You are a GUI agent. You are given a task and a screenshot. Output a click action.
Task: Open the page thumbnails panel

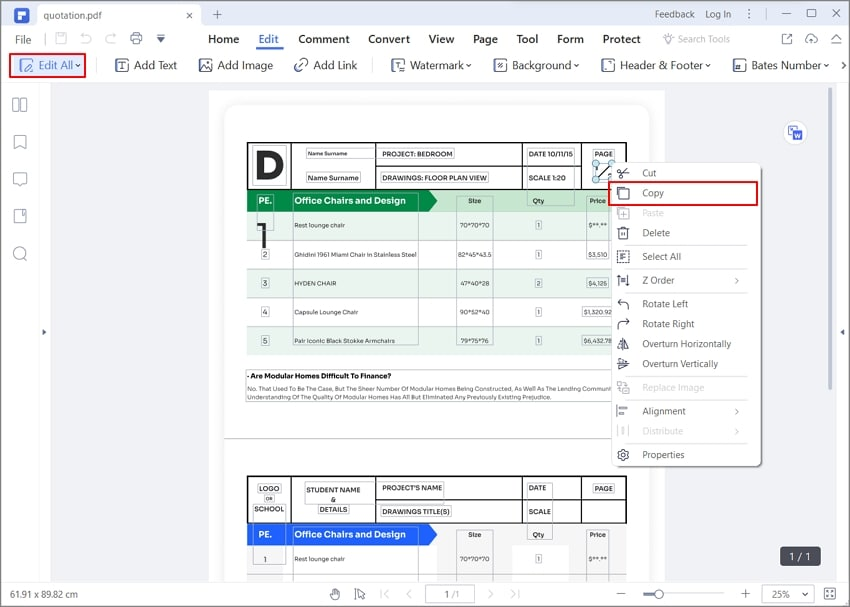19,104
